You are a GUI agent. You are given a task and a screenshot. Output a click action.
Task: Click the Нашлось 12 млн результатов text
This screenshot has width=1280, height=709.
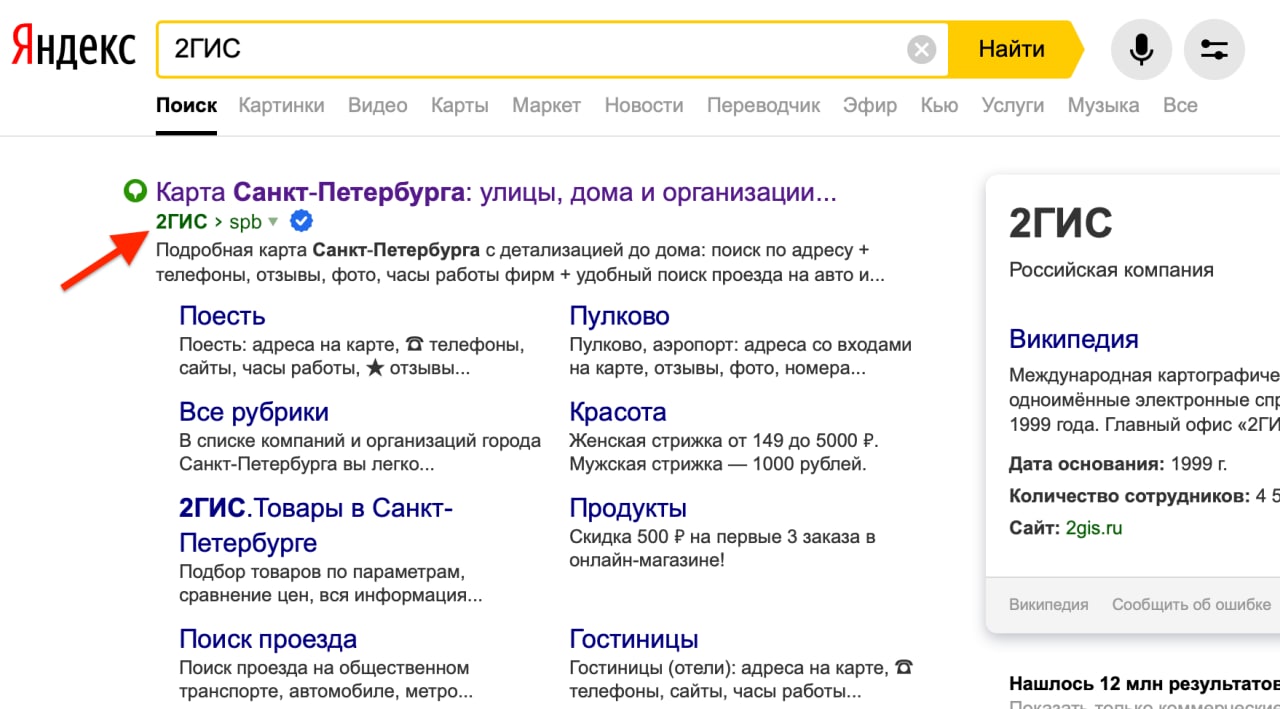click(1144, 684)
